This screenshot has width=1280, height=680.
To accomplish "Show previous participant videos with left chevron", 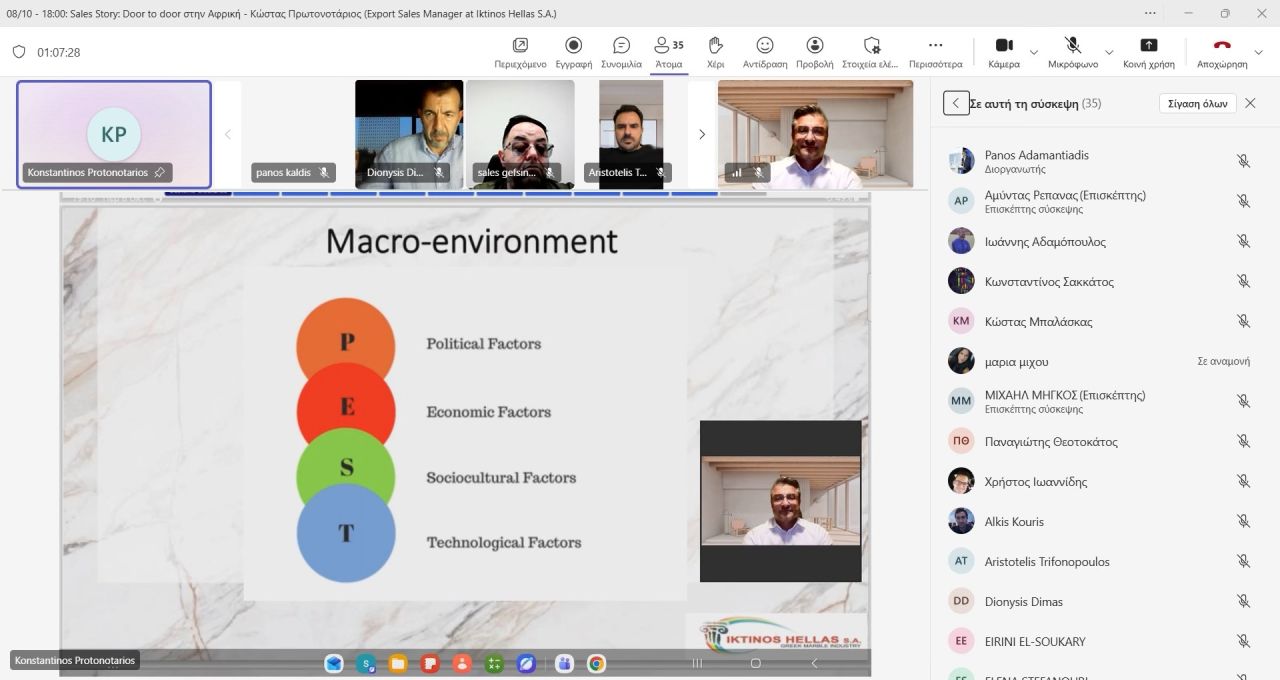I will pyautogui.click(x=228, y=134).
